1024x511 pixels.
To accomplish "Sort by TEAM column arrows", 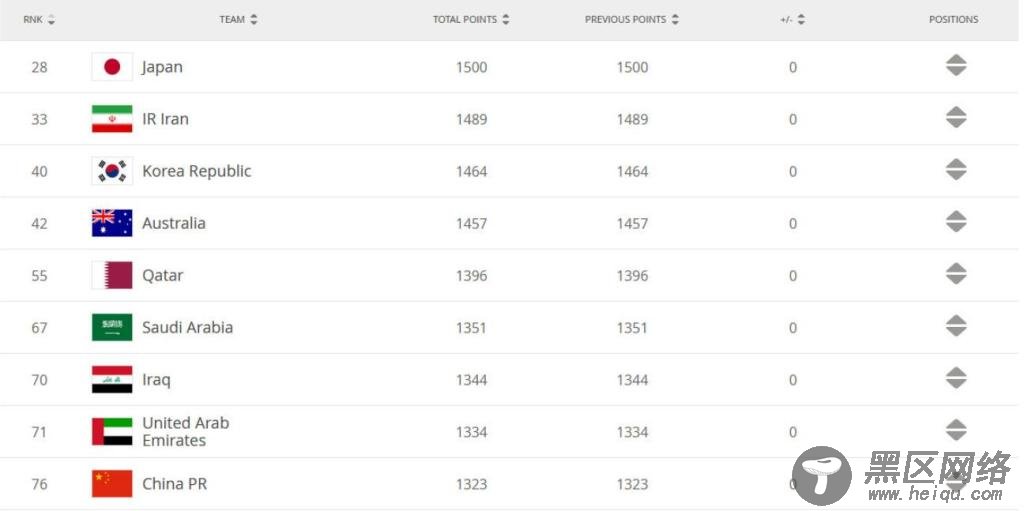I will point(253,20).
